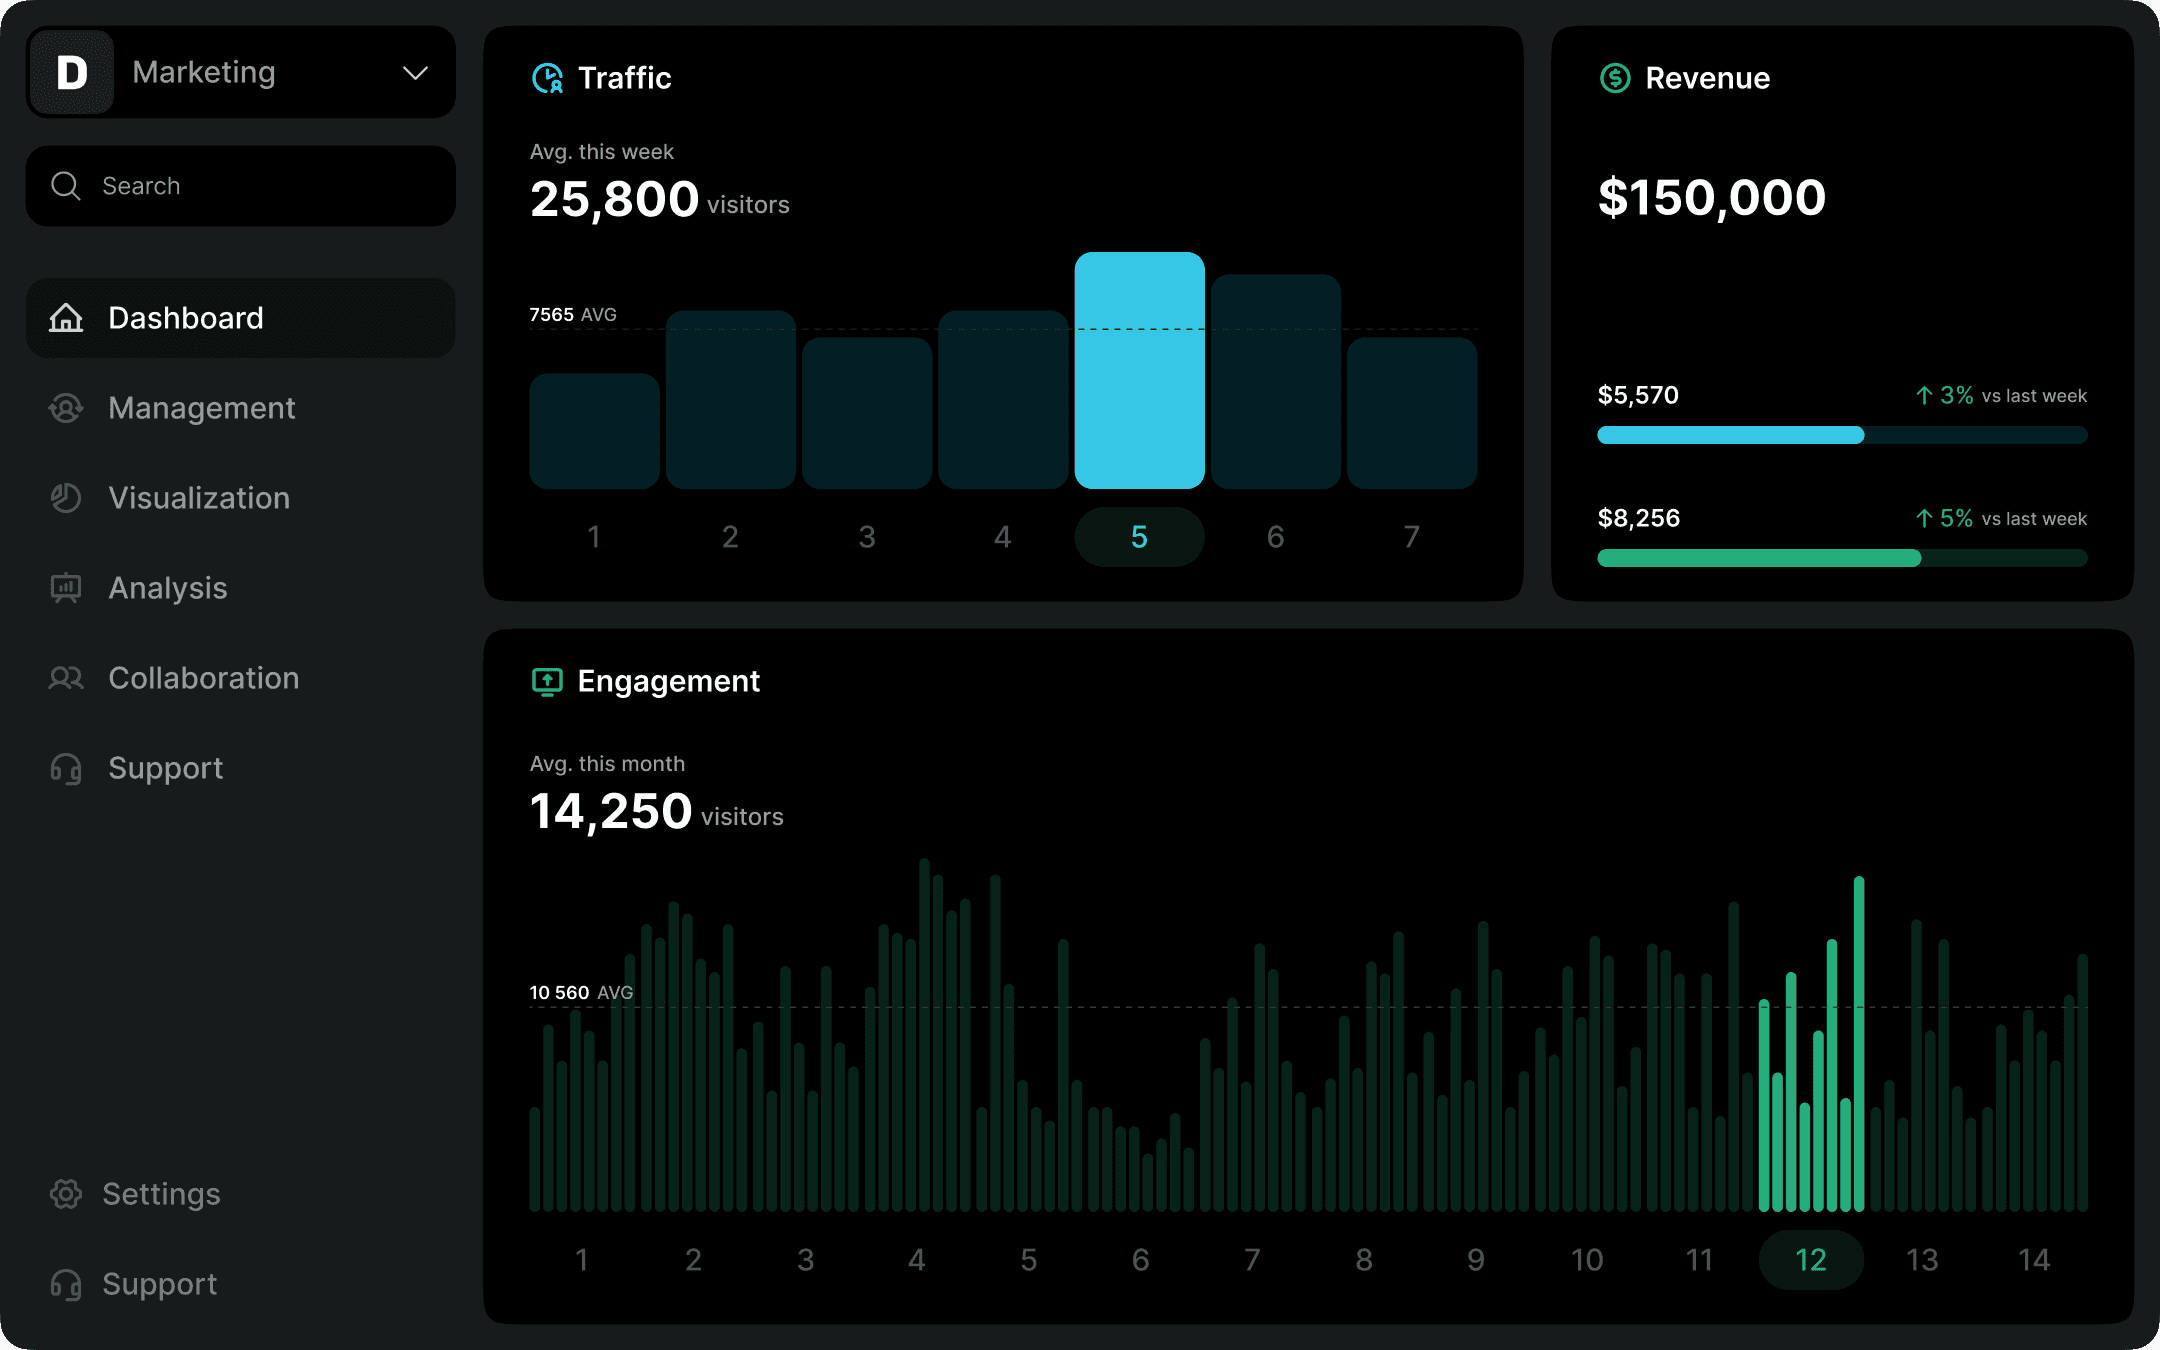This screenshot has height=1350, width=2160.
Task: Select day 7 in Traffic chart
Action: pyautogui.click(x=1411, y=537)
